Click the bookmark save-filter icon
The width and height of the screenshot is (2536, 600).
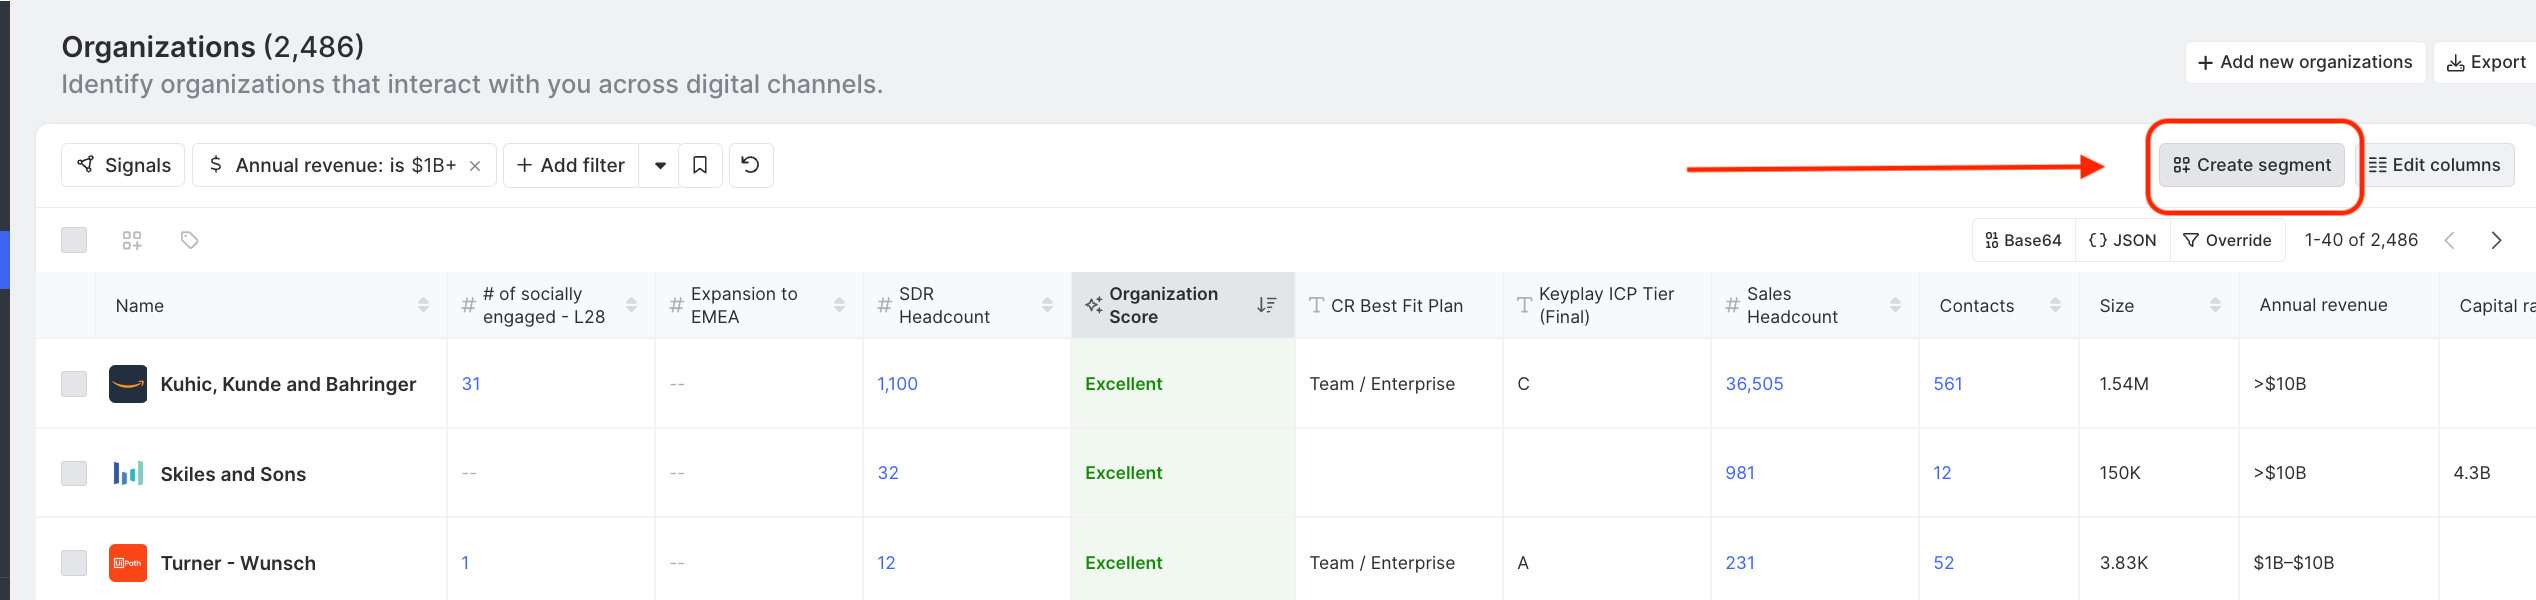point(700,165)
